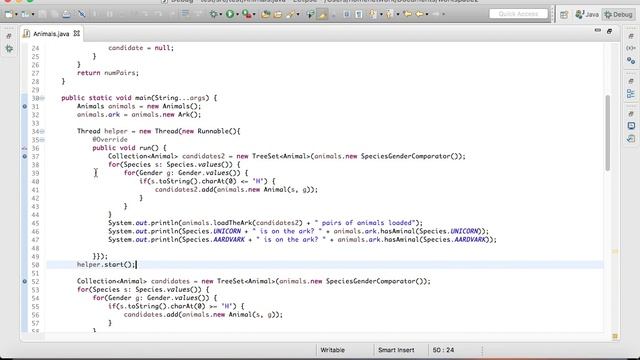
Task: Click the right sidebar top restore icon
Action: (631, 36)
